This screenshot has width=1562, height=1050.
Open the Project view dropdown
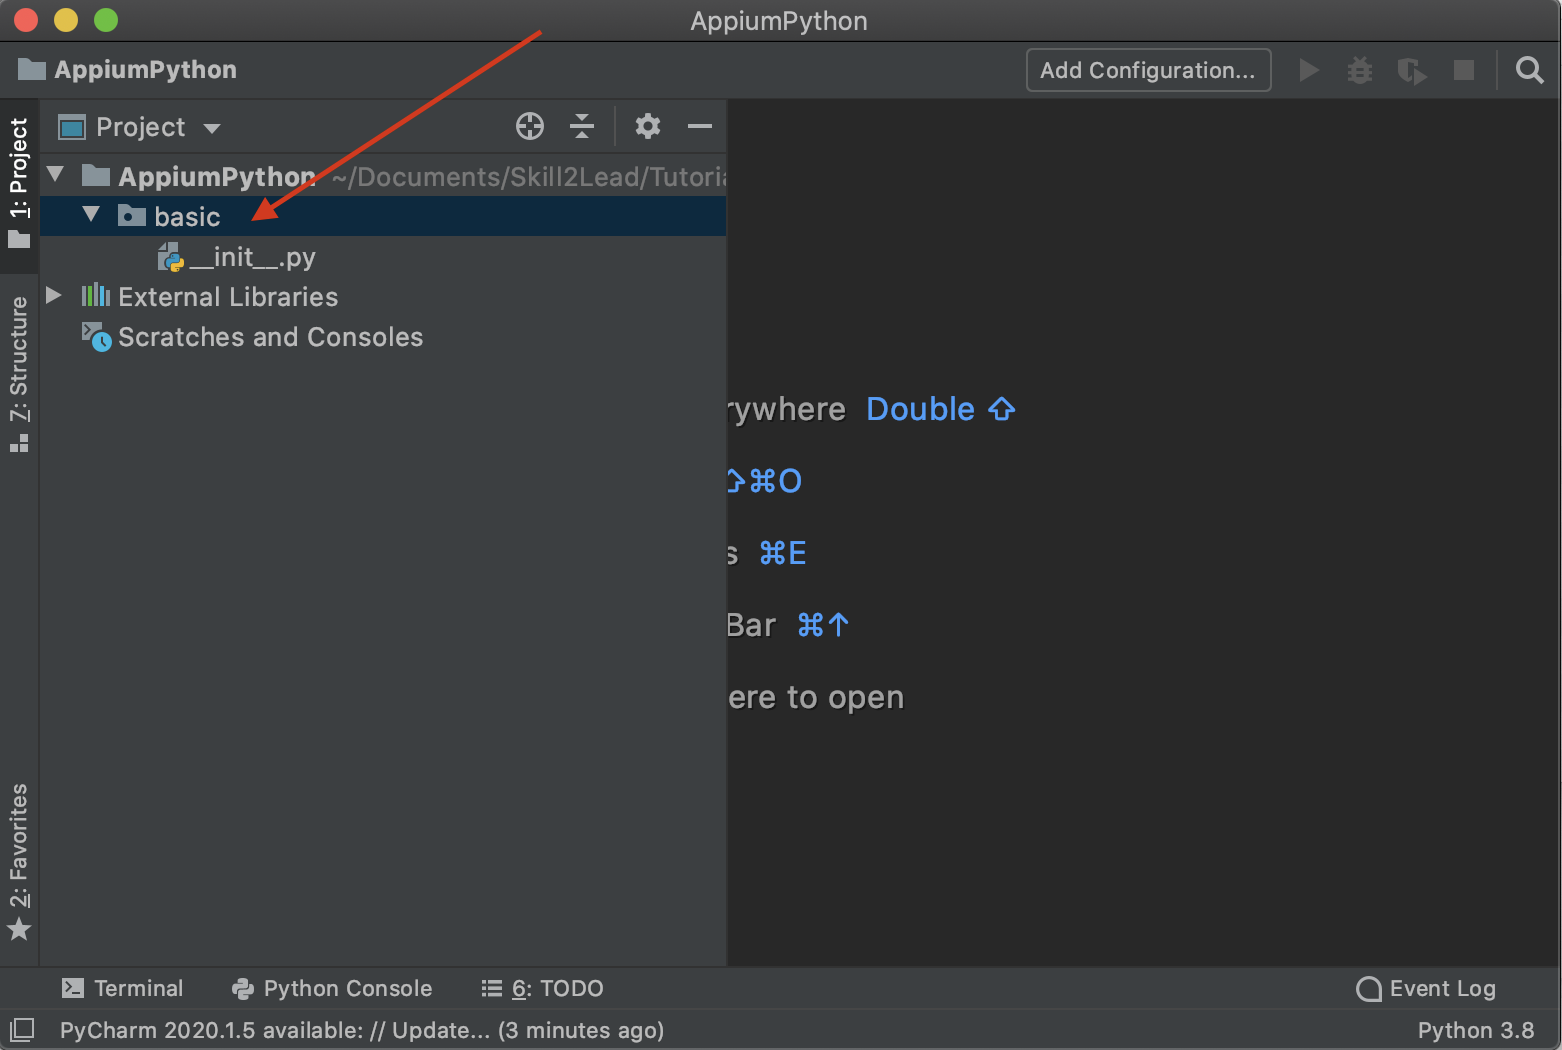pyautogui.click(x=140, y=127)
